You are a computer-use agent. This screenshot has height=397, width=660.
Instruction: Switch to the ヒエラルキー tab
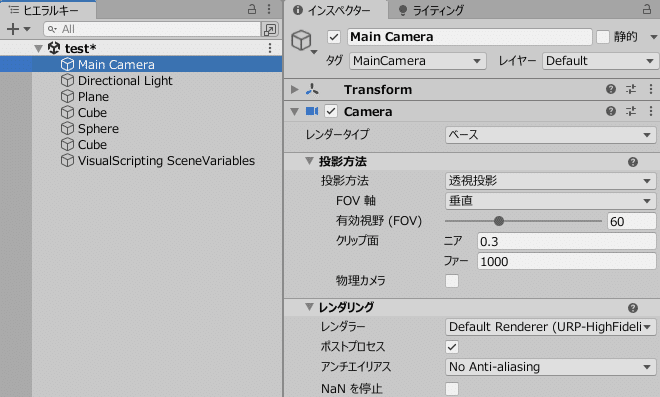pos(48,10)
